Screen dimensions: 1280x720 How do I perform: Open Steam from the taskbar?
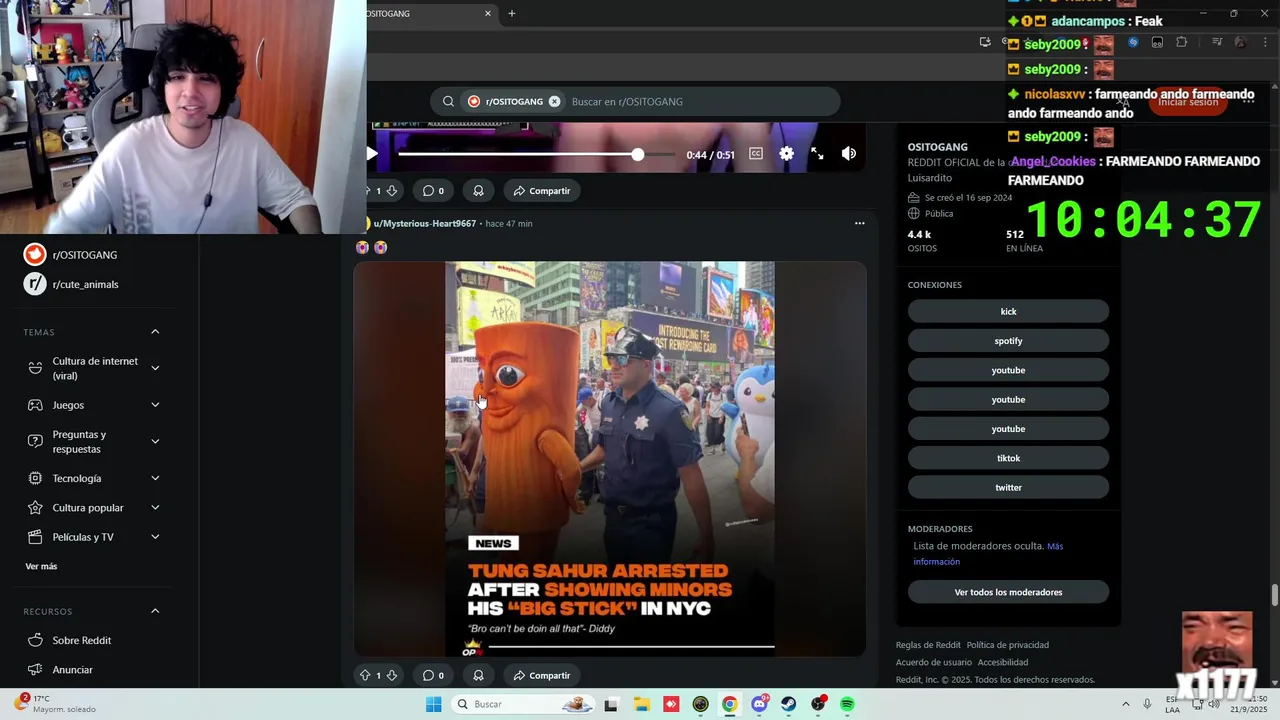pyautogui.click(x=788, y=704)
